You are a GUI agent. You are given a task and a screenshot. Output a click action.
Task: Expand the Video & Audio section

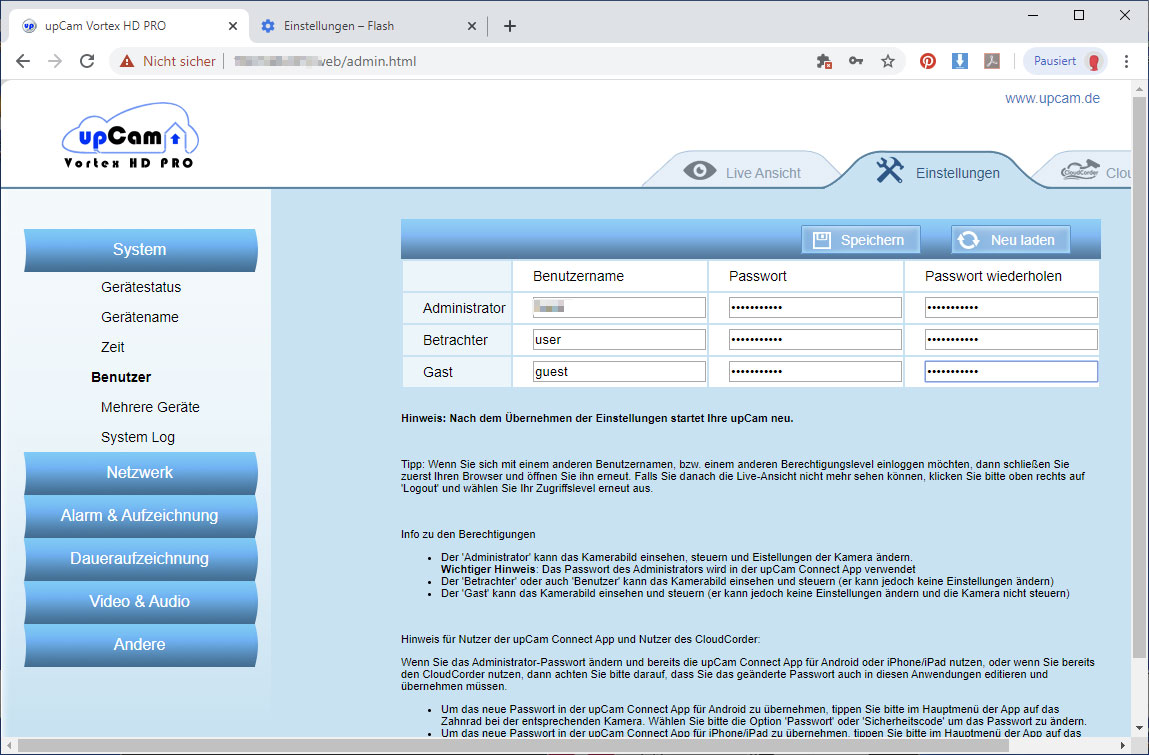coord(140,602)
